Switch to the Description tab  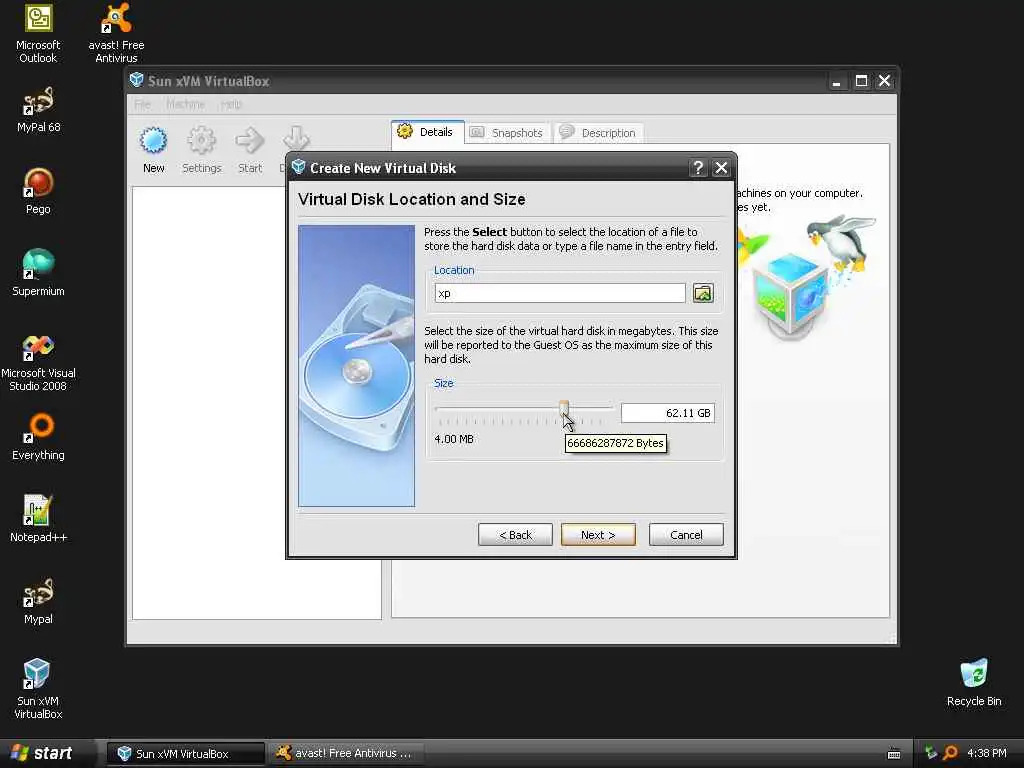[599, 133]
